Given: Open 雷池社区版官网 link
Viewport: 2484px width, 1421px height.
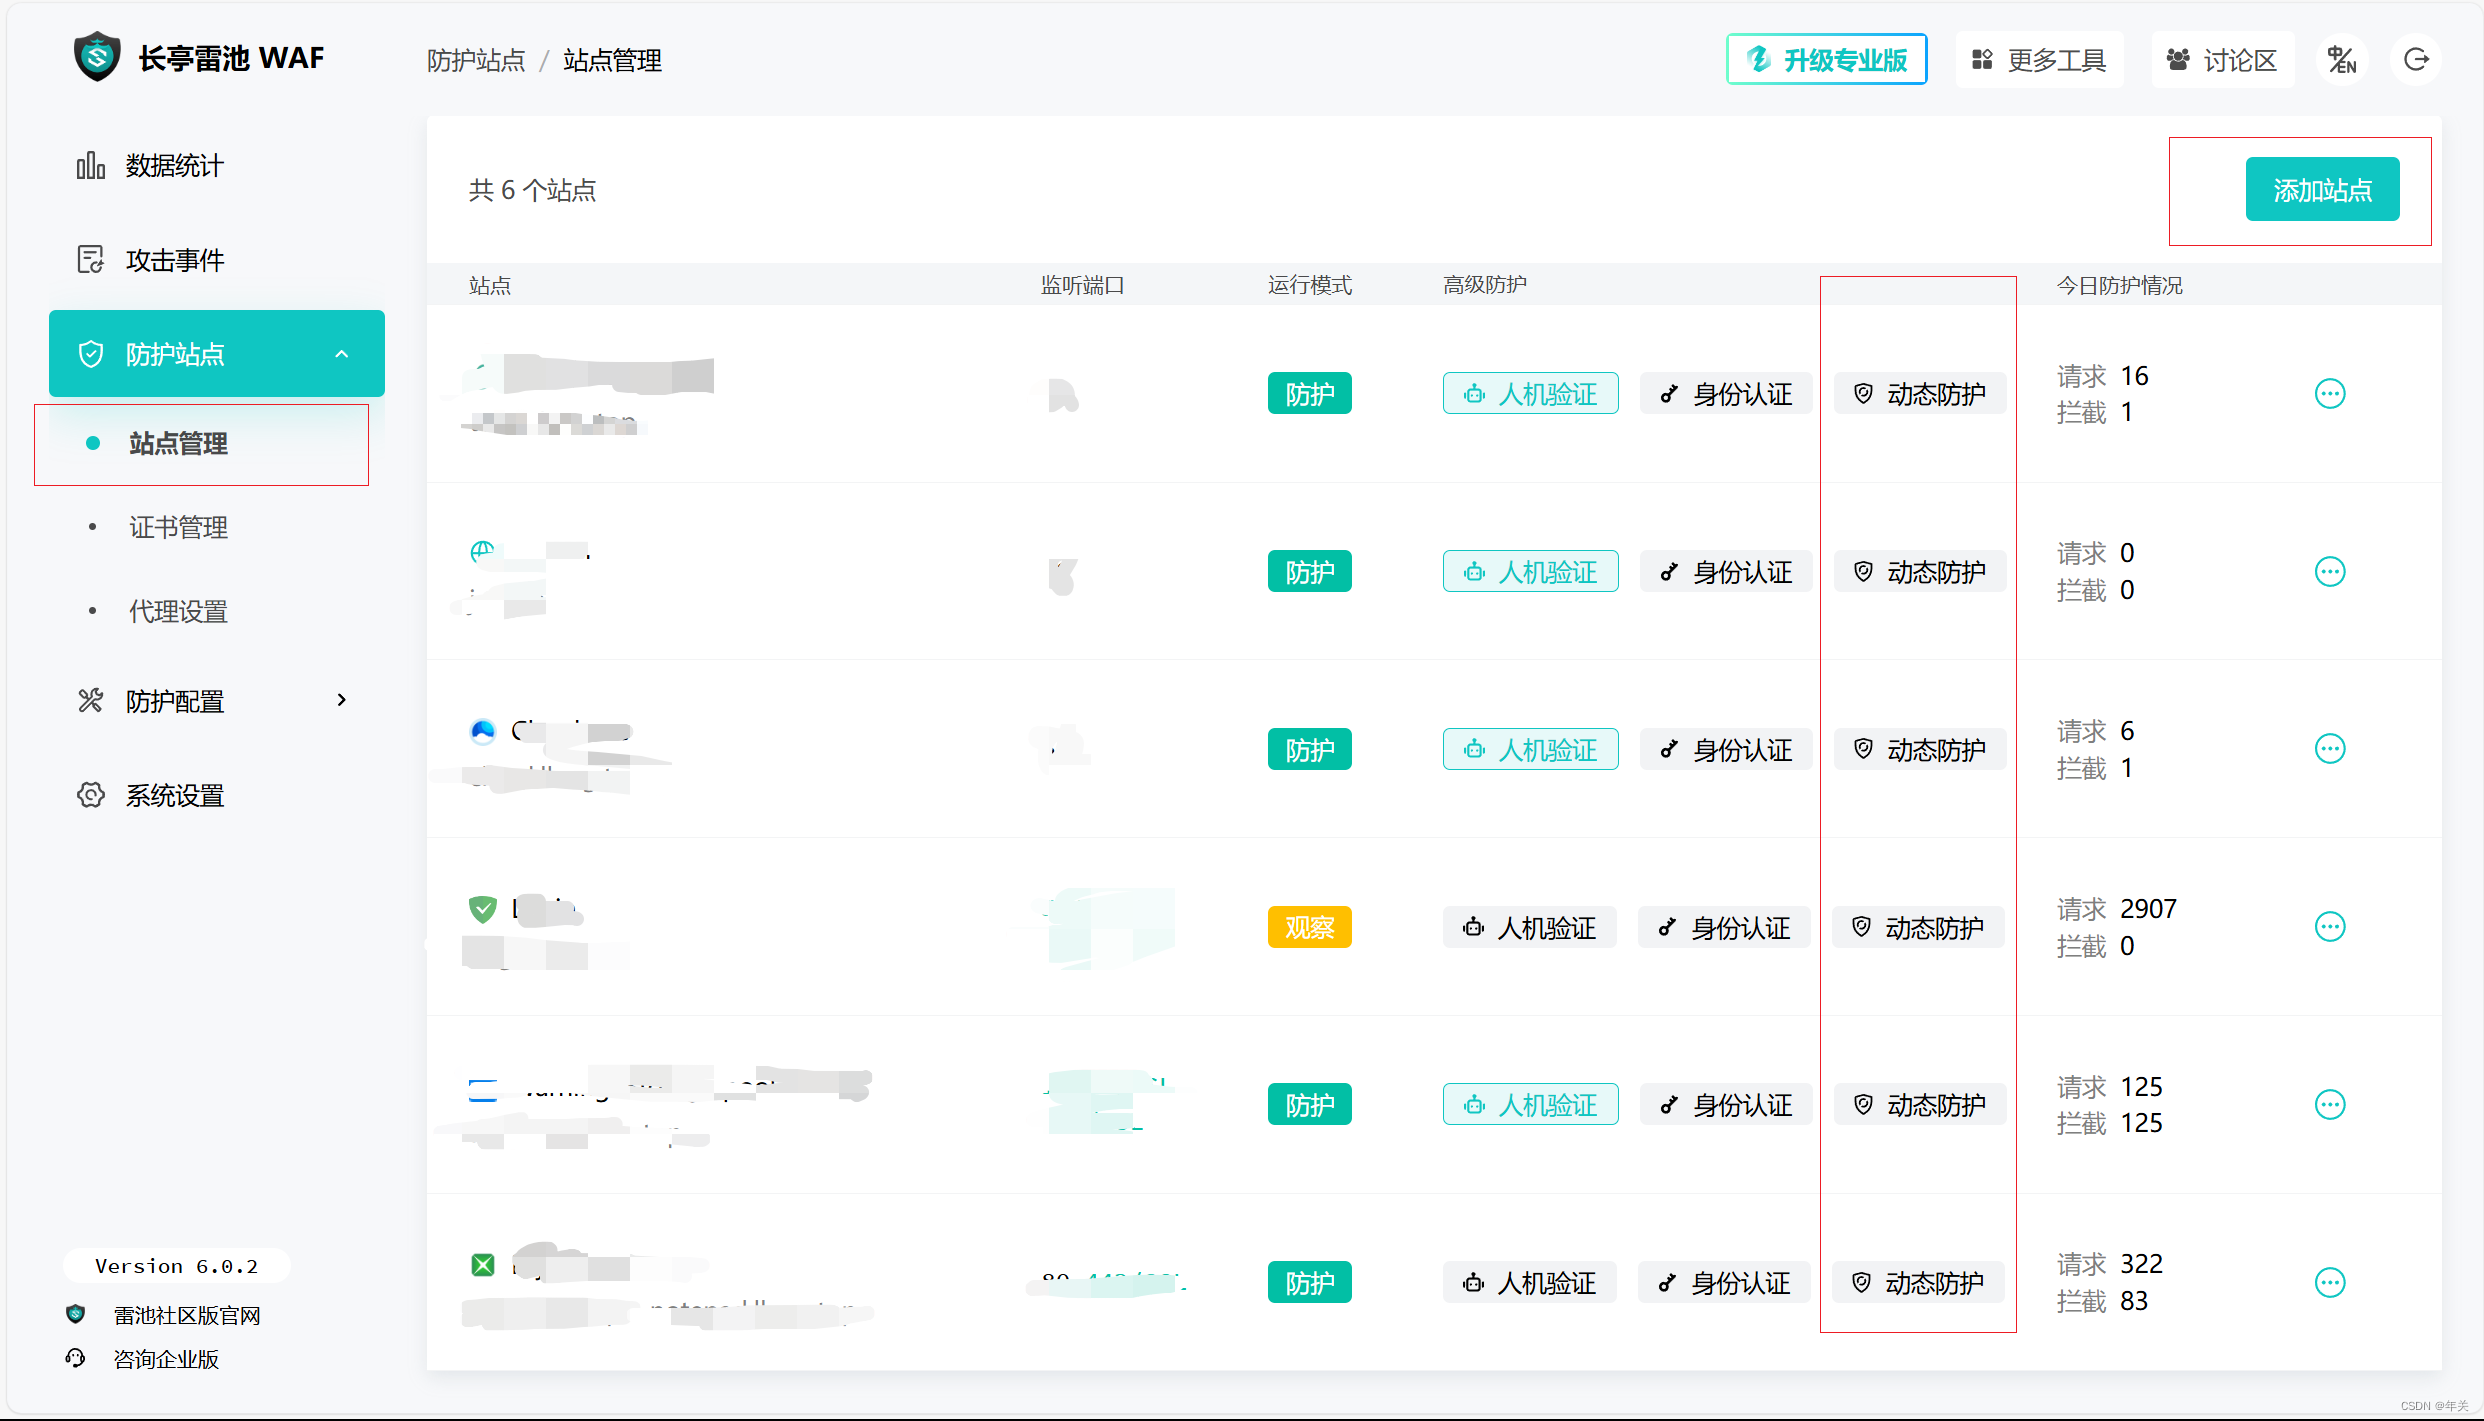Looking at the screenshot, I should click(186, 1316).
